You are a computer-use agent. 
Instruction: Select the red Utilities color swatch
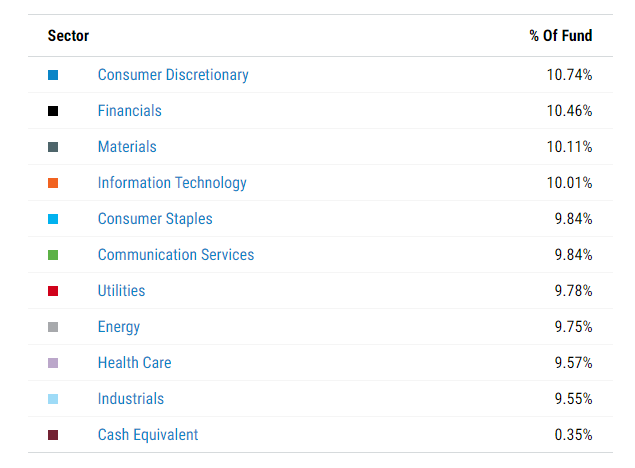53,291
